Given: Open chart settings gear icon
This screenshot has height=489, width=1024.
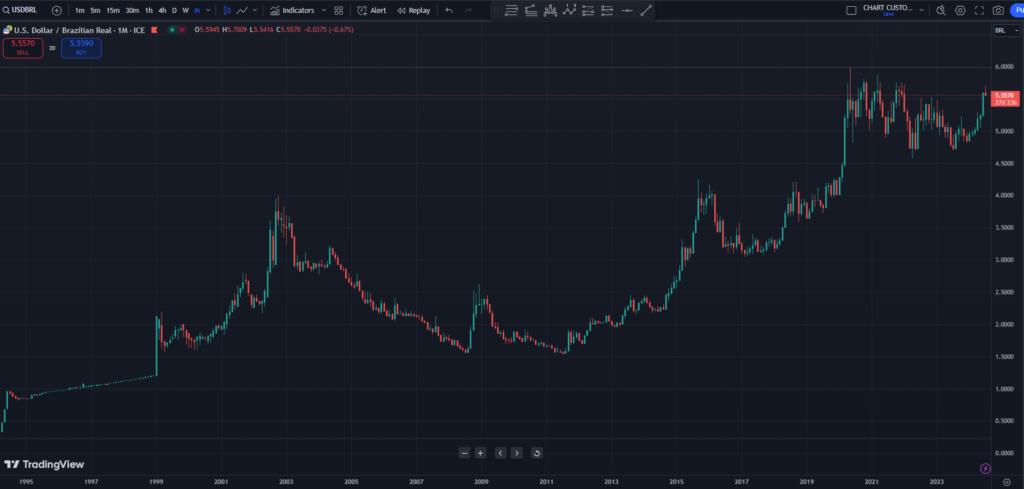Looking at the screenshot, I should [x=960, y=10].
